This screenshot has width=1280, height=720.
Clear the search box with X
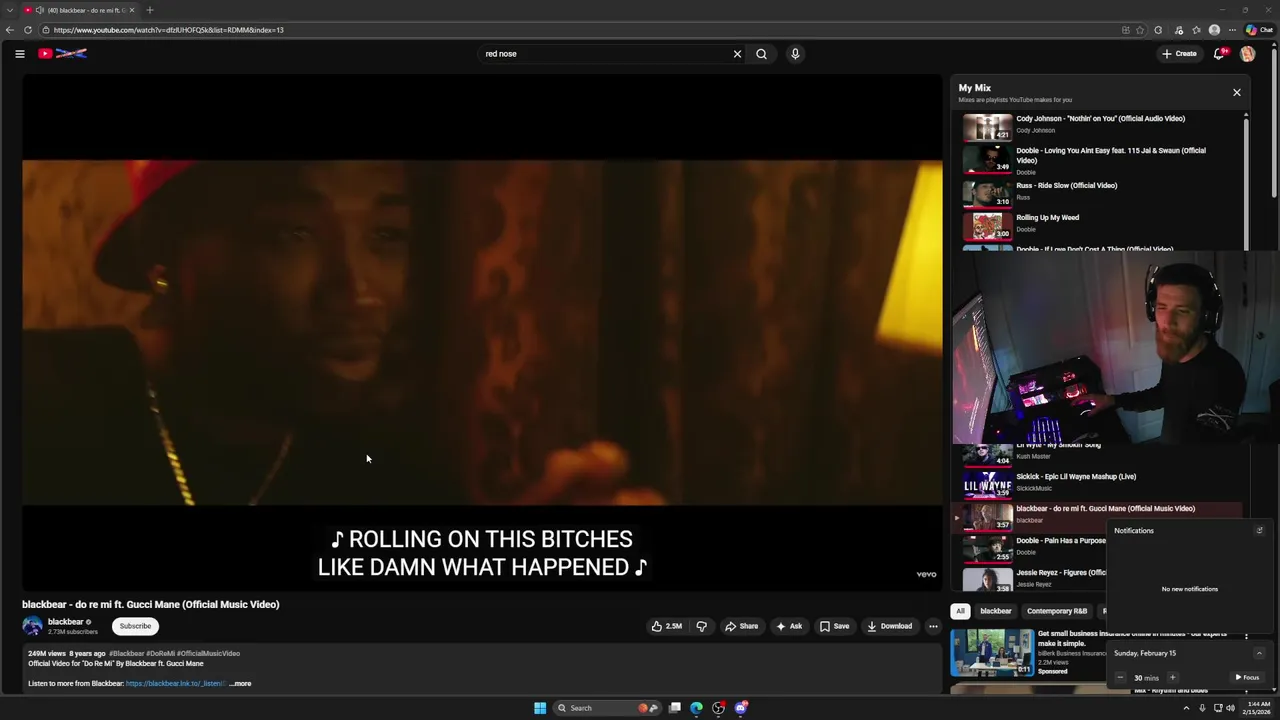tap(737, 54)
